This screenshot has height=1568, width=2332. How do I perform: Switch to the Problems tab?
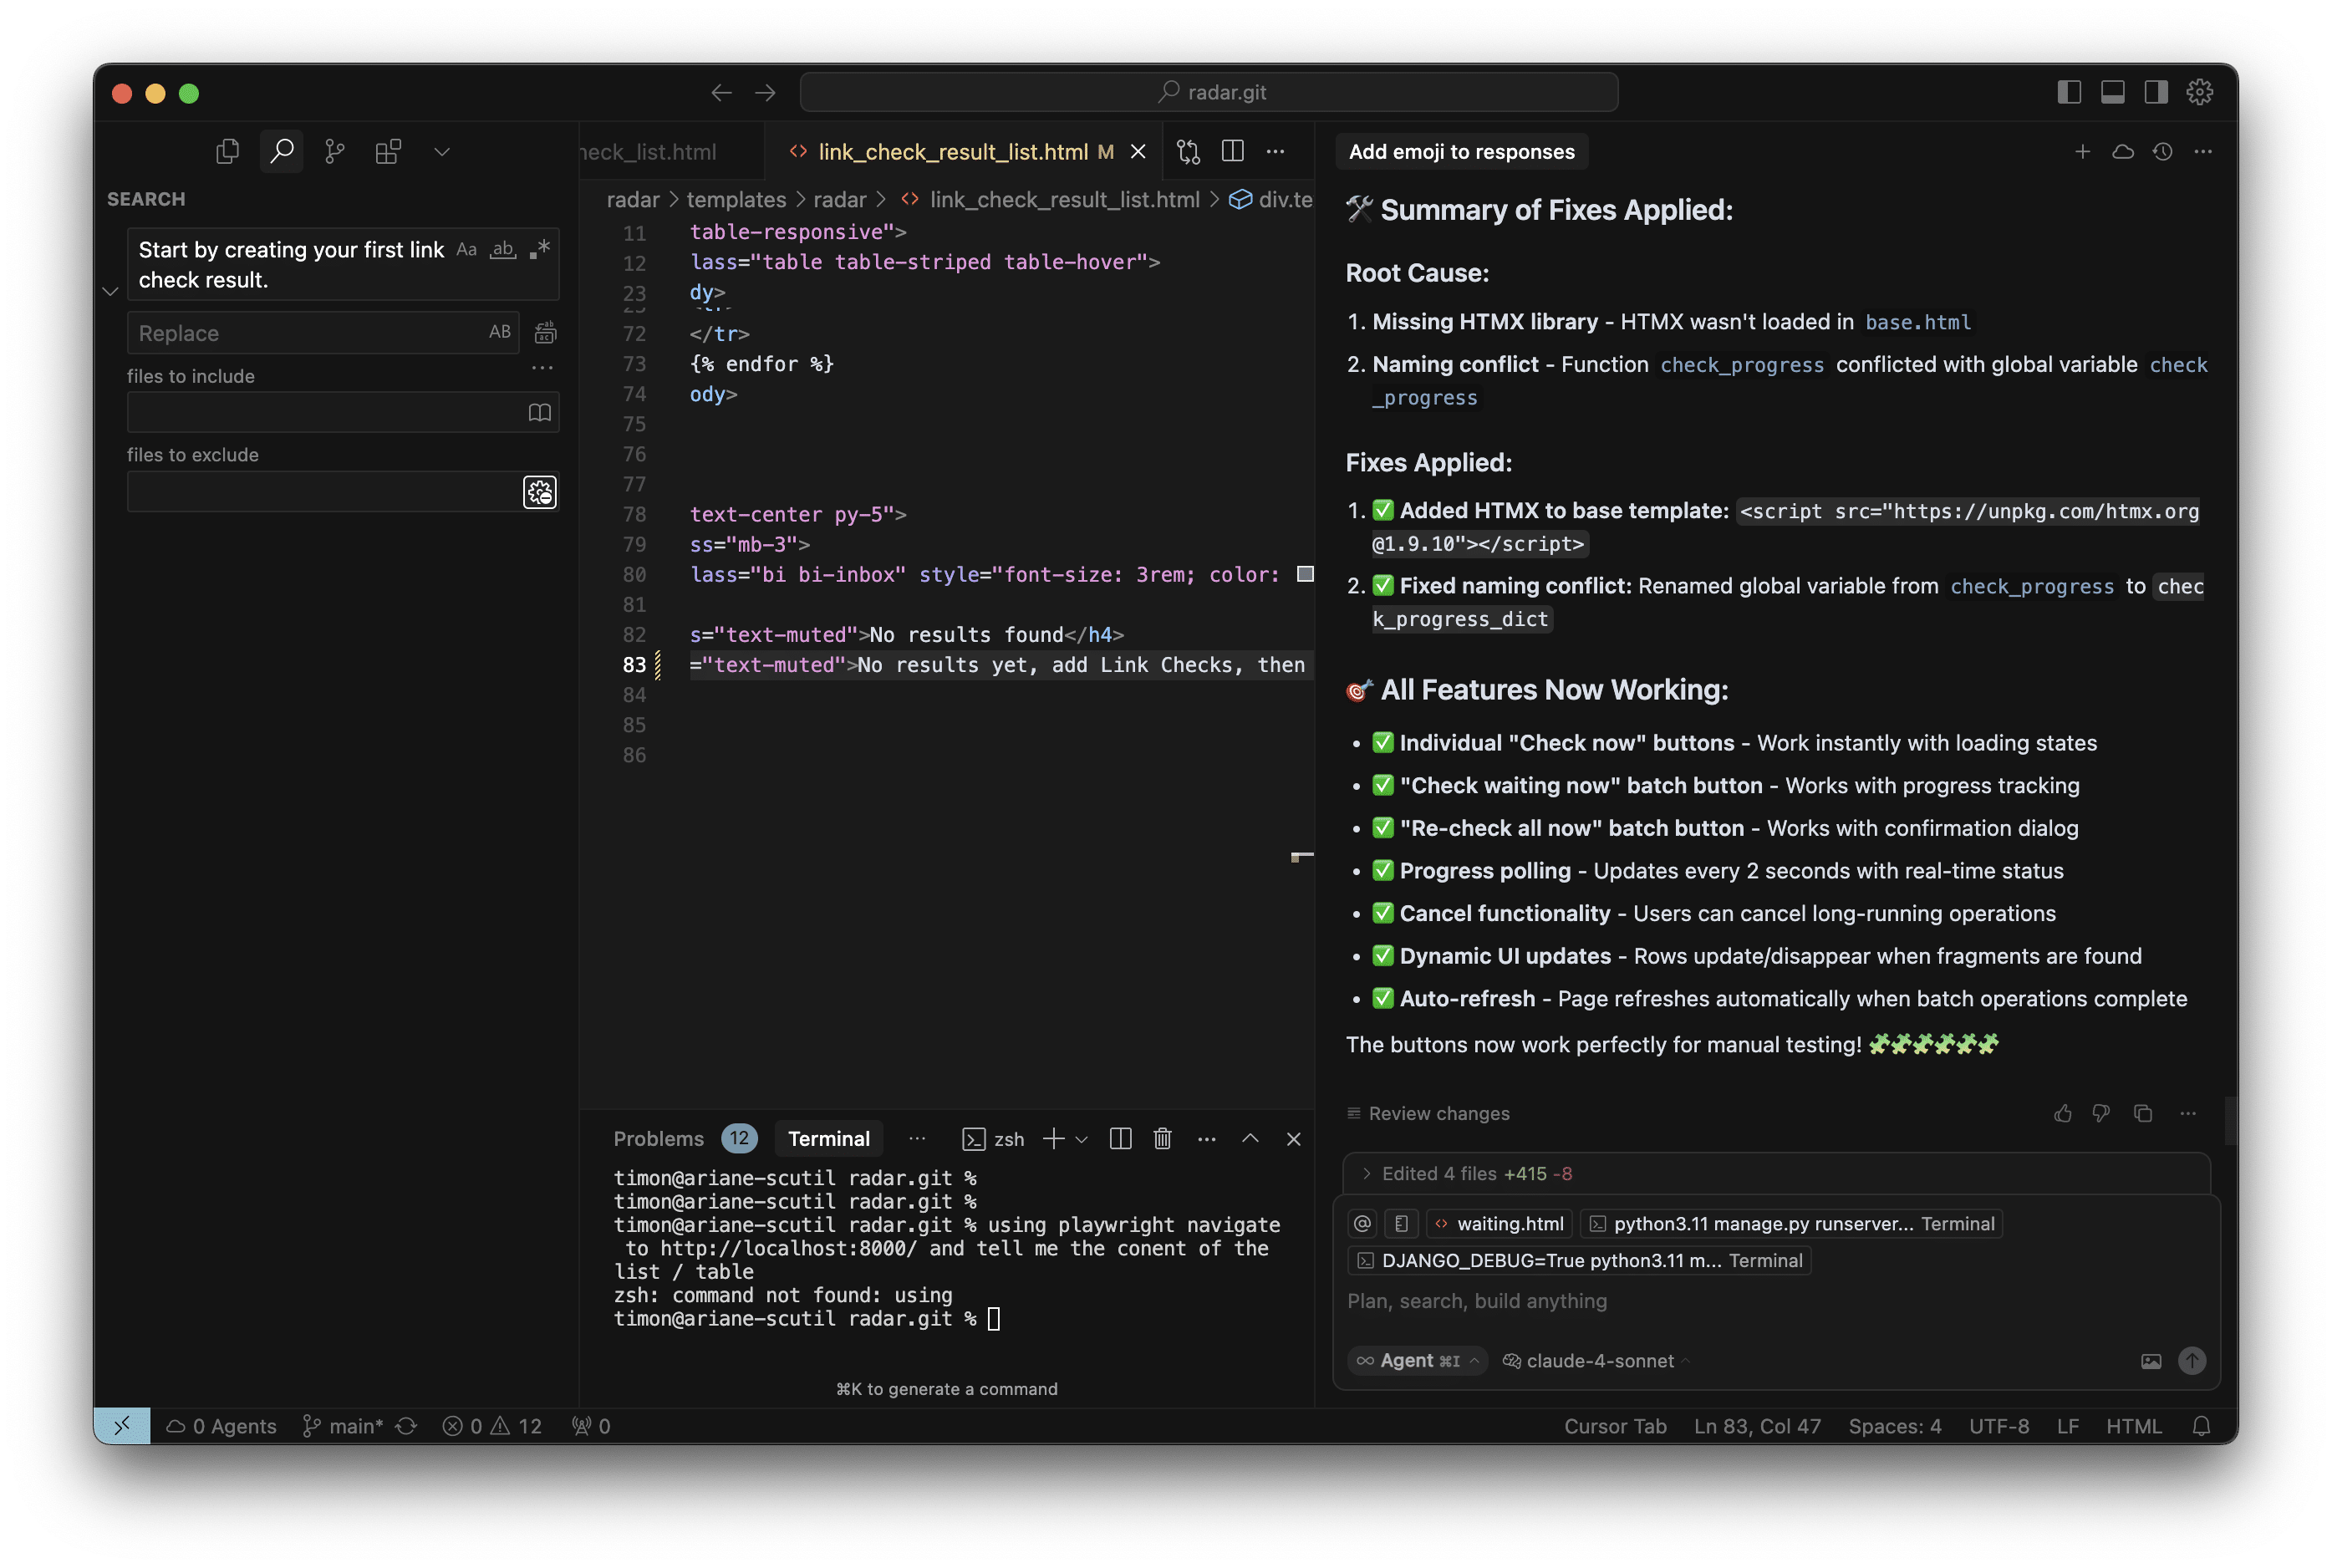[658, 1138]
